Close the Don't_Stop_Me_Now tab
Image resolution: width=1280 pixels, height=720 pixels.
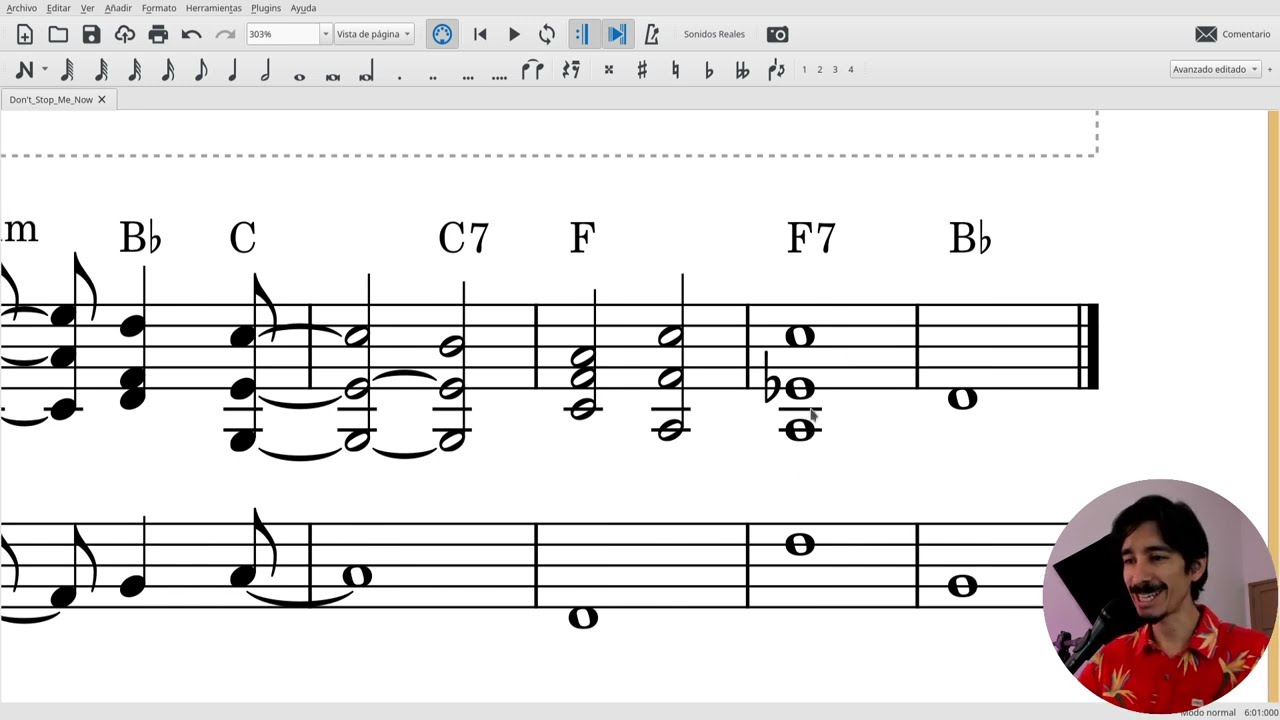[x=101, y=100]
